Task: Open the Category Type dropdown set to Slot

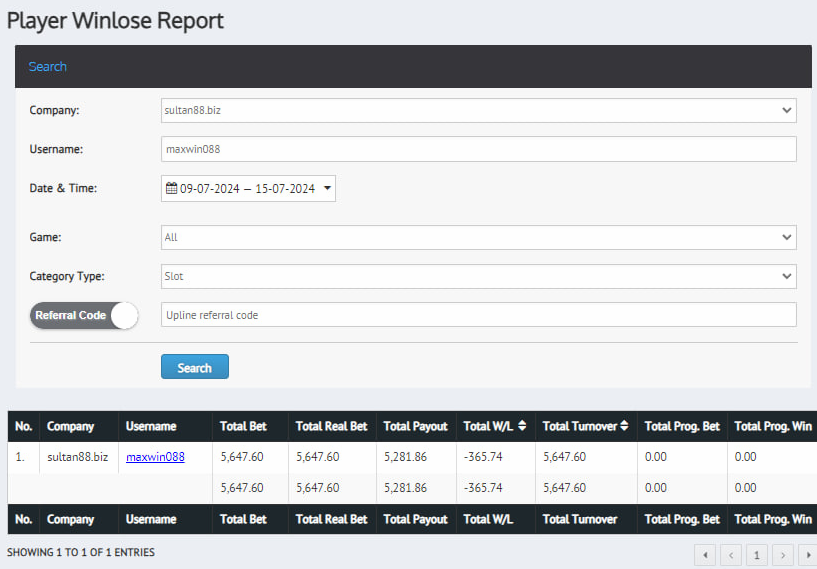Action: pos(478,276)
